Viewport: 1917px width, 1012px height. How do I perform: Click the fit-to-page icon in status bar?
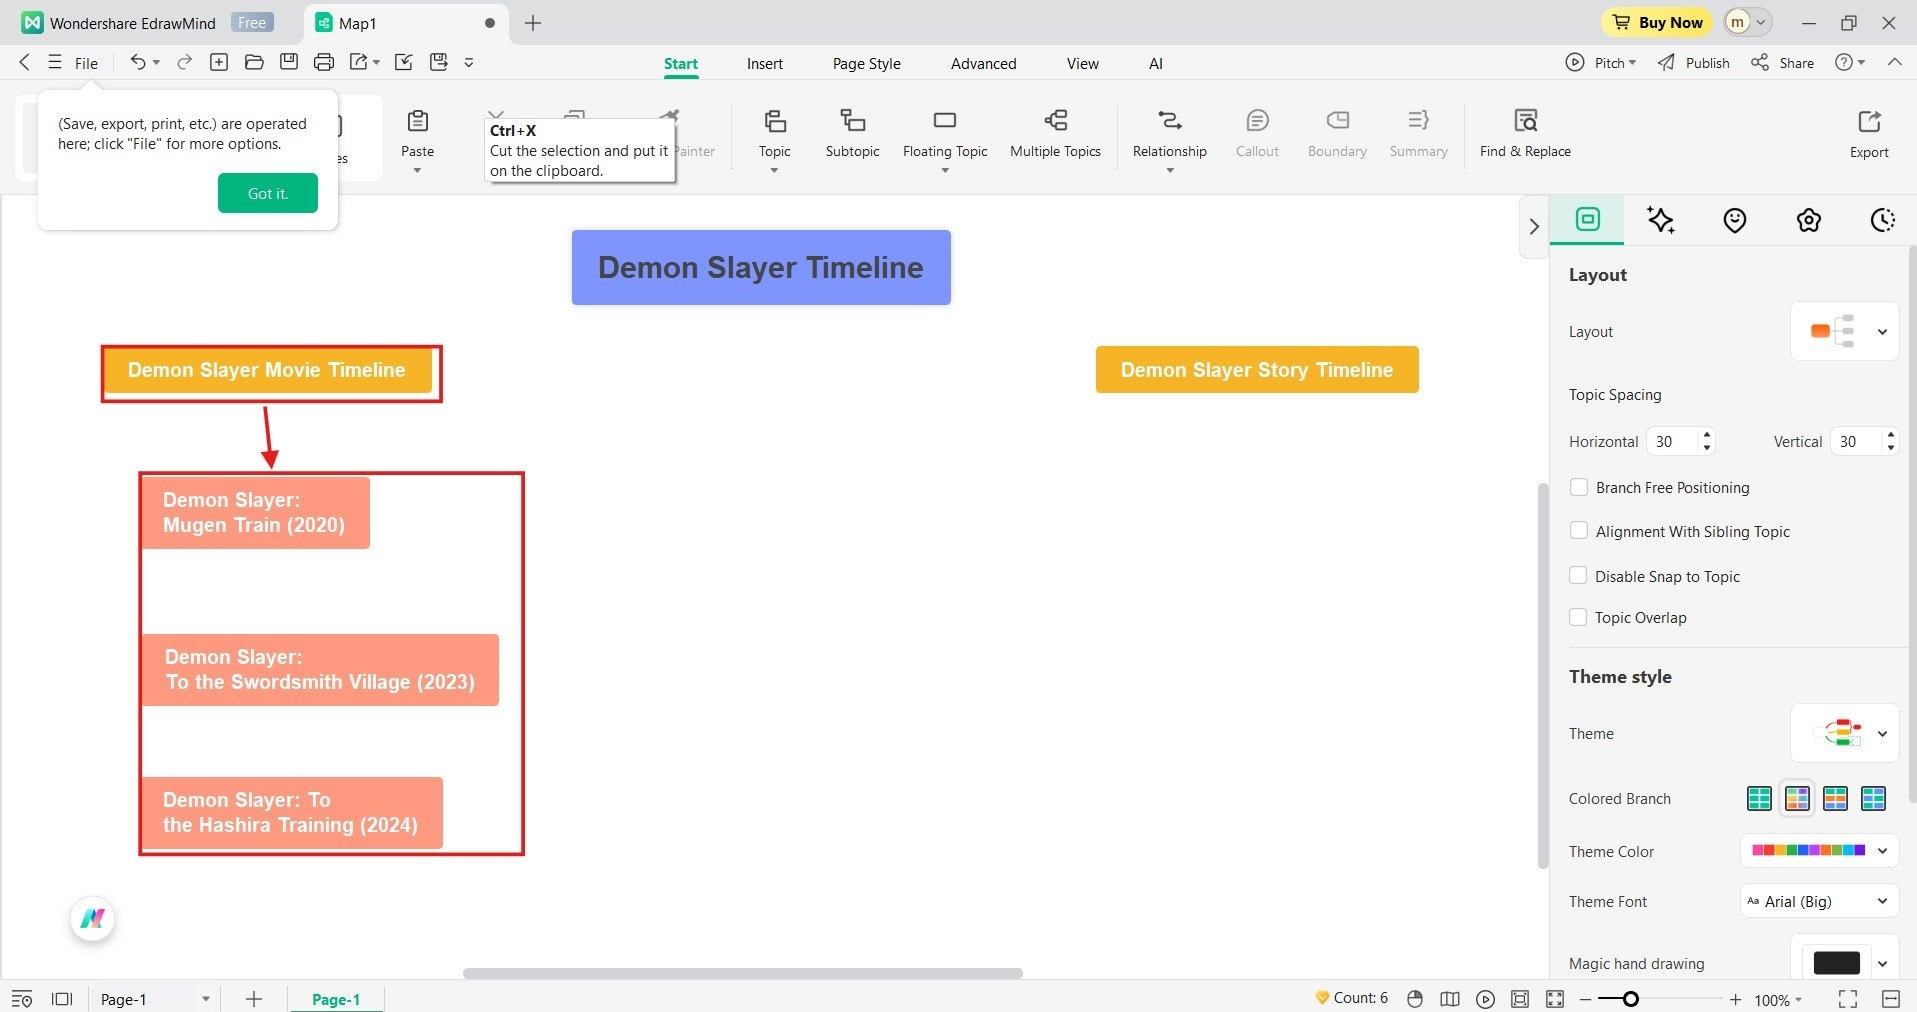(x=1520, y=999)
